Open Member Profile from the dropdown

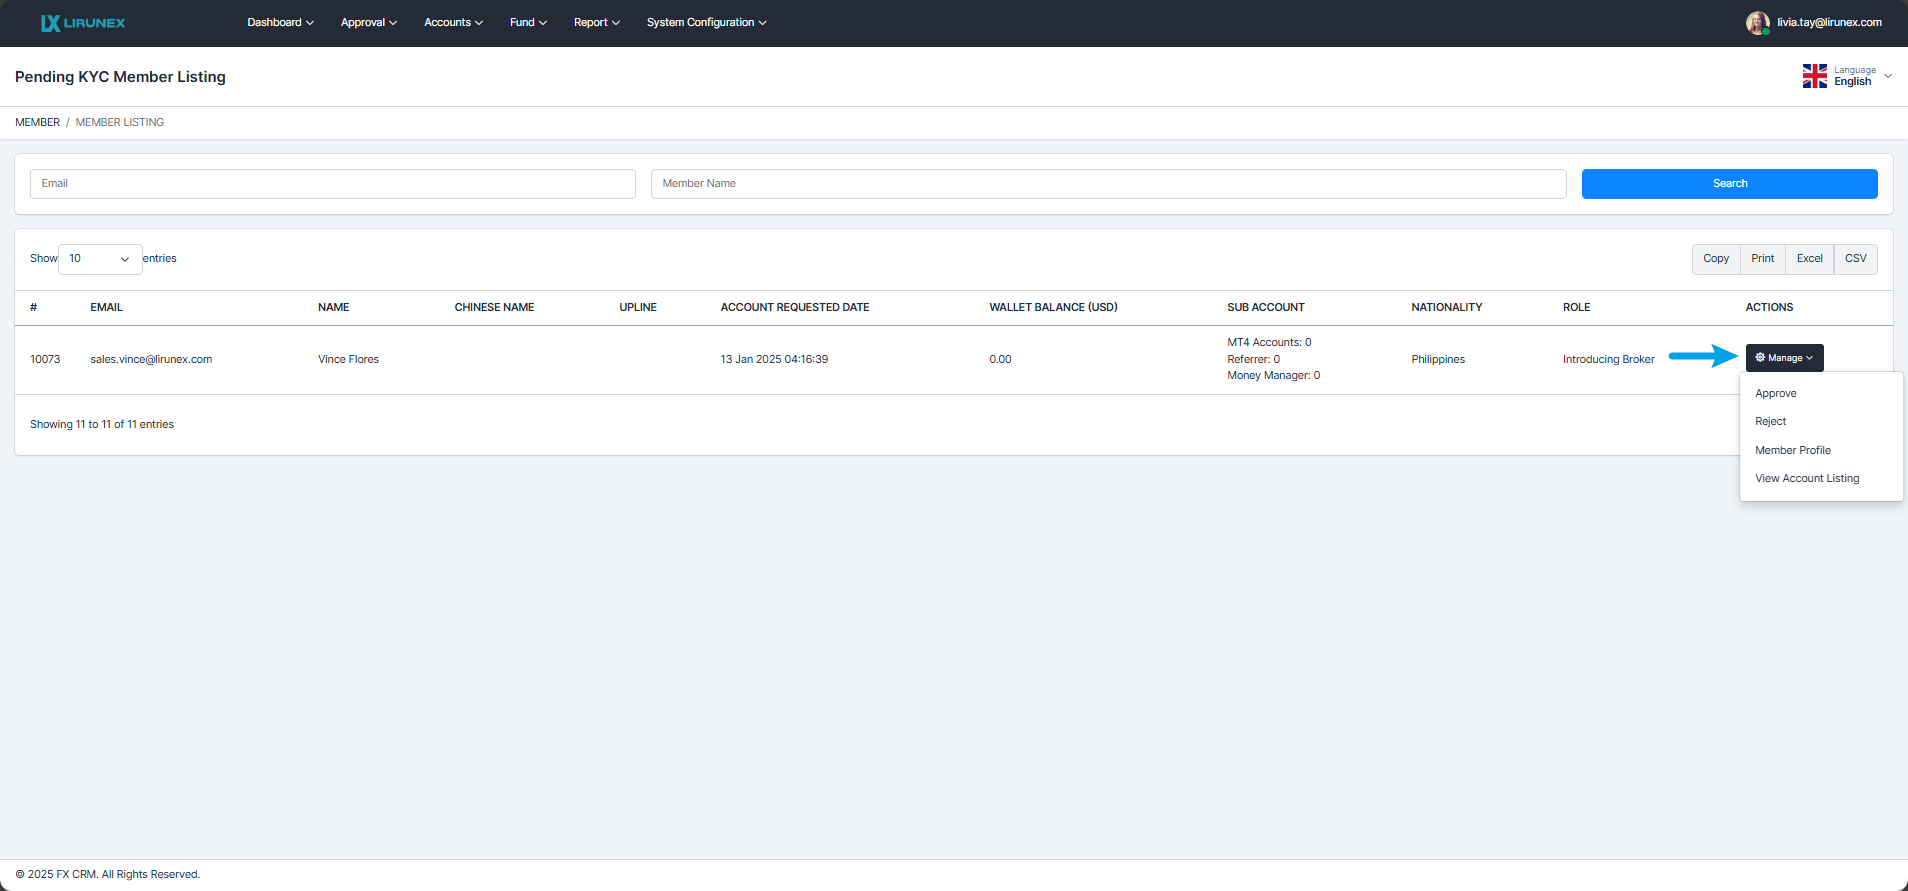pos(1792,451)
